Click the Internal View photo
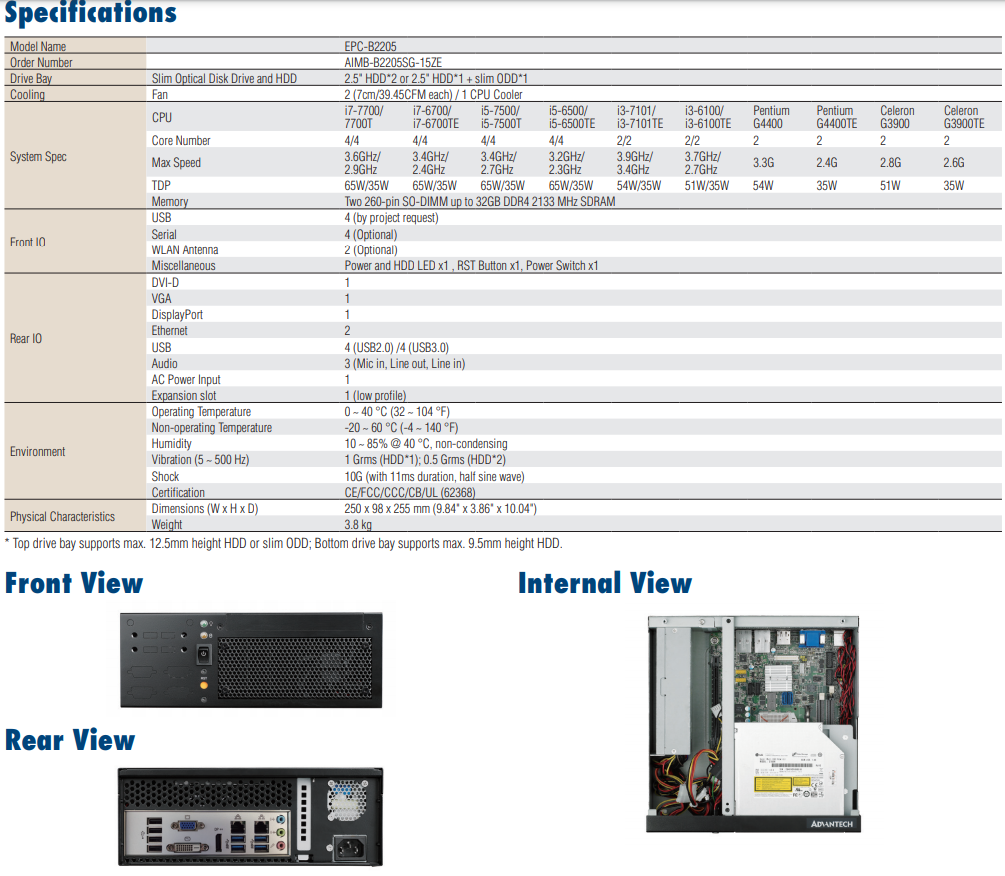The image size is (1005, 876). [x=753, y=724]
